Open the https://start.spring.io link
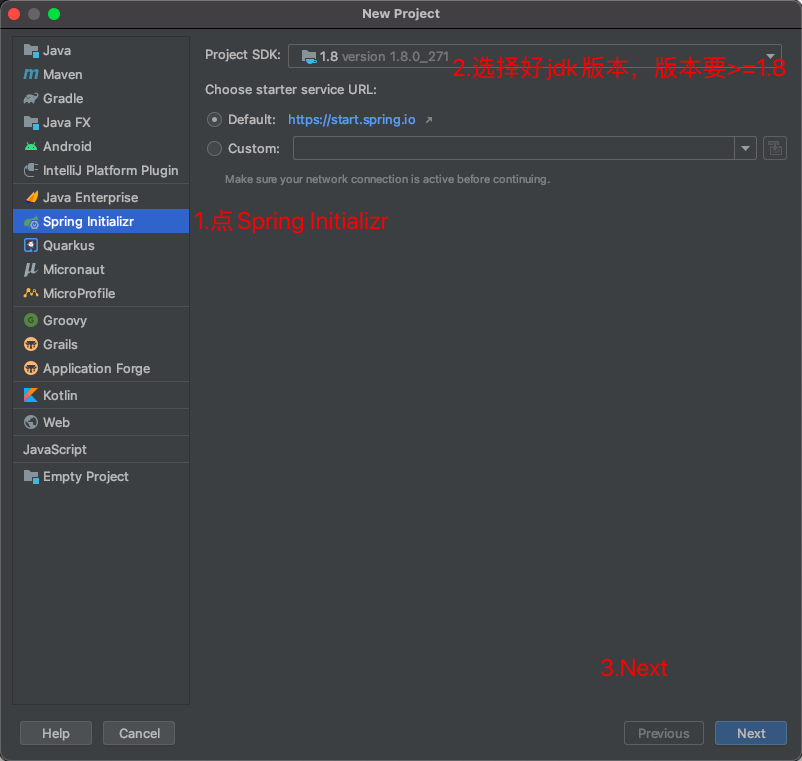Screen dimensions: 802x761 coord(352,120)
